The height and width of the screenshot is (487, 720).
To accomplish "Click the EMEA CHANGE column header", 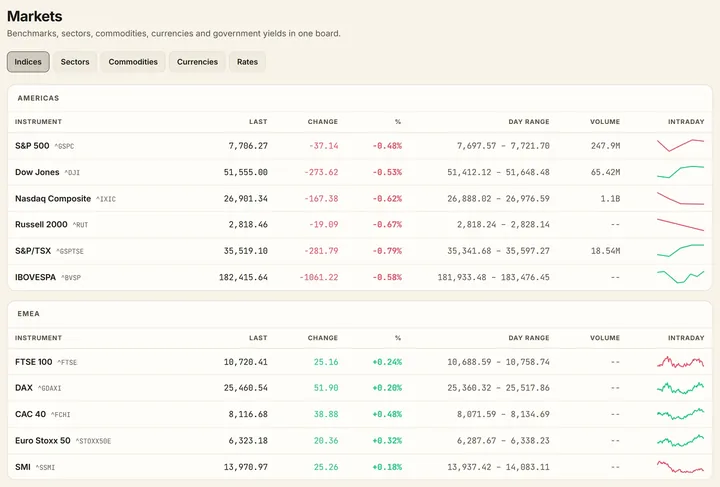I will click(x=323, y=338).
